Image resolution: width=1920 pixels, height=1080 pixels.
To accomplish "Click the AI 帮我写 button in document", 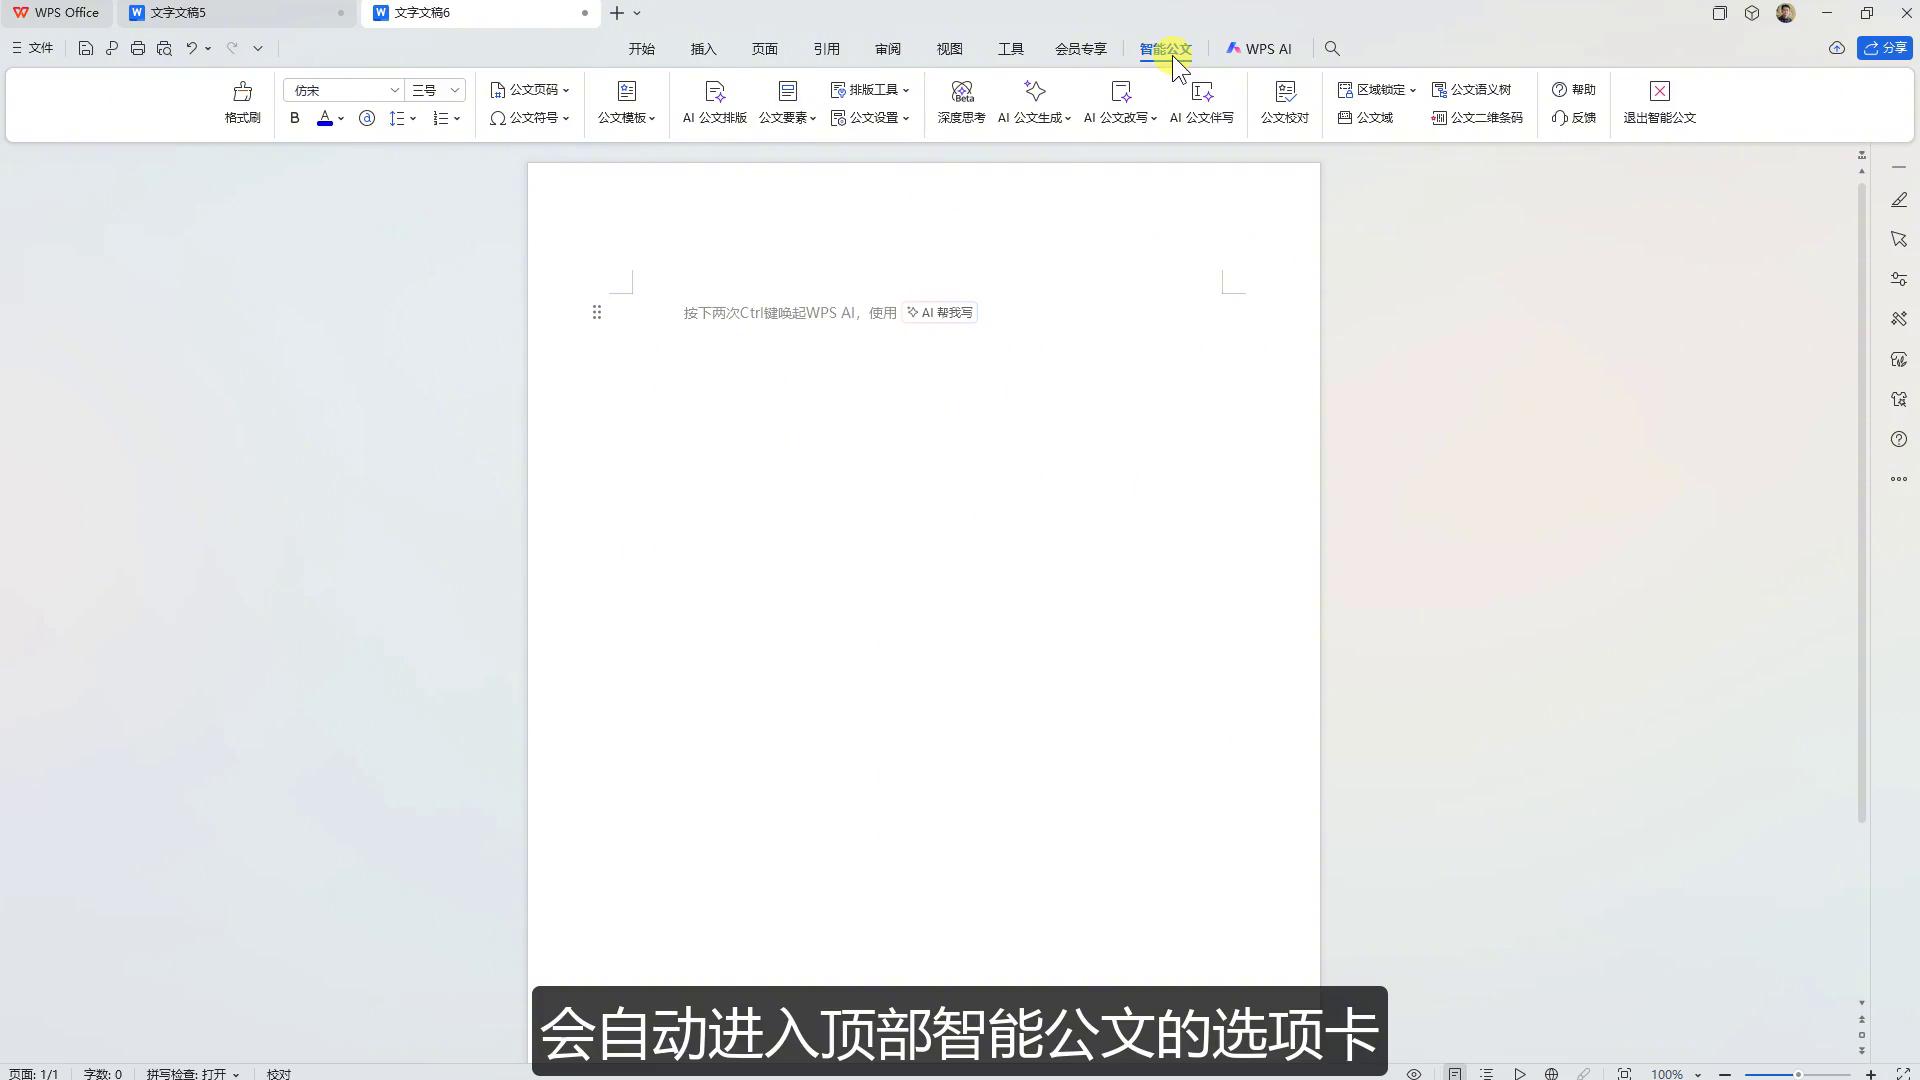I will point(938,312).
